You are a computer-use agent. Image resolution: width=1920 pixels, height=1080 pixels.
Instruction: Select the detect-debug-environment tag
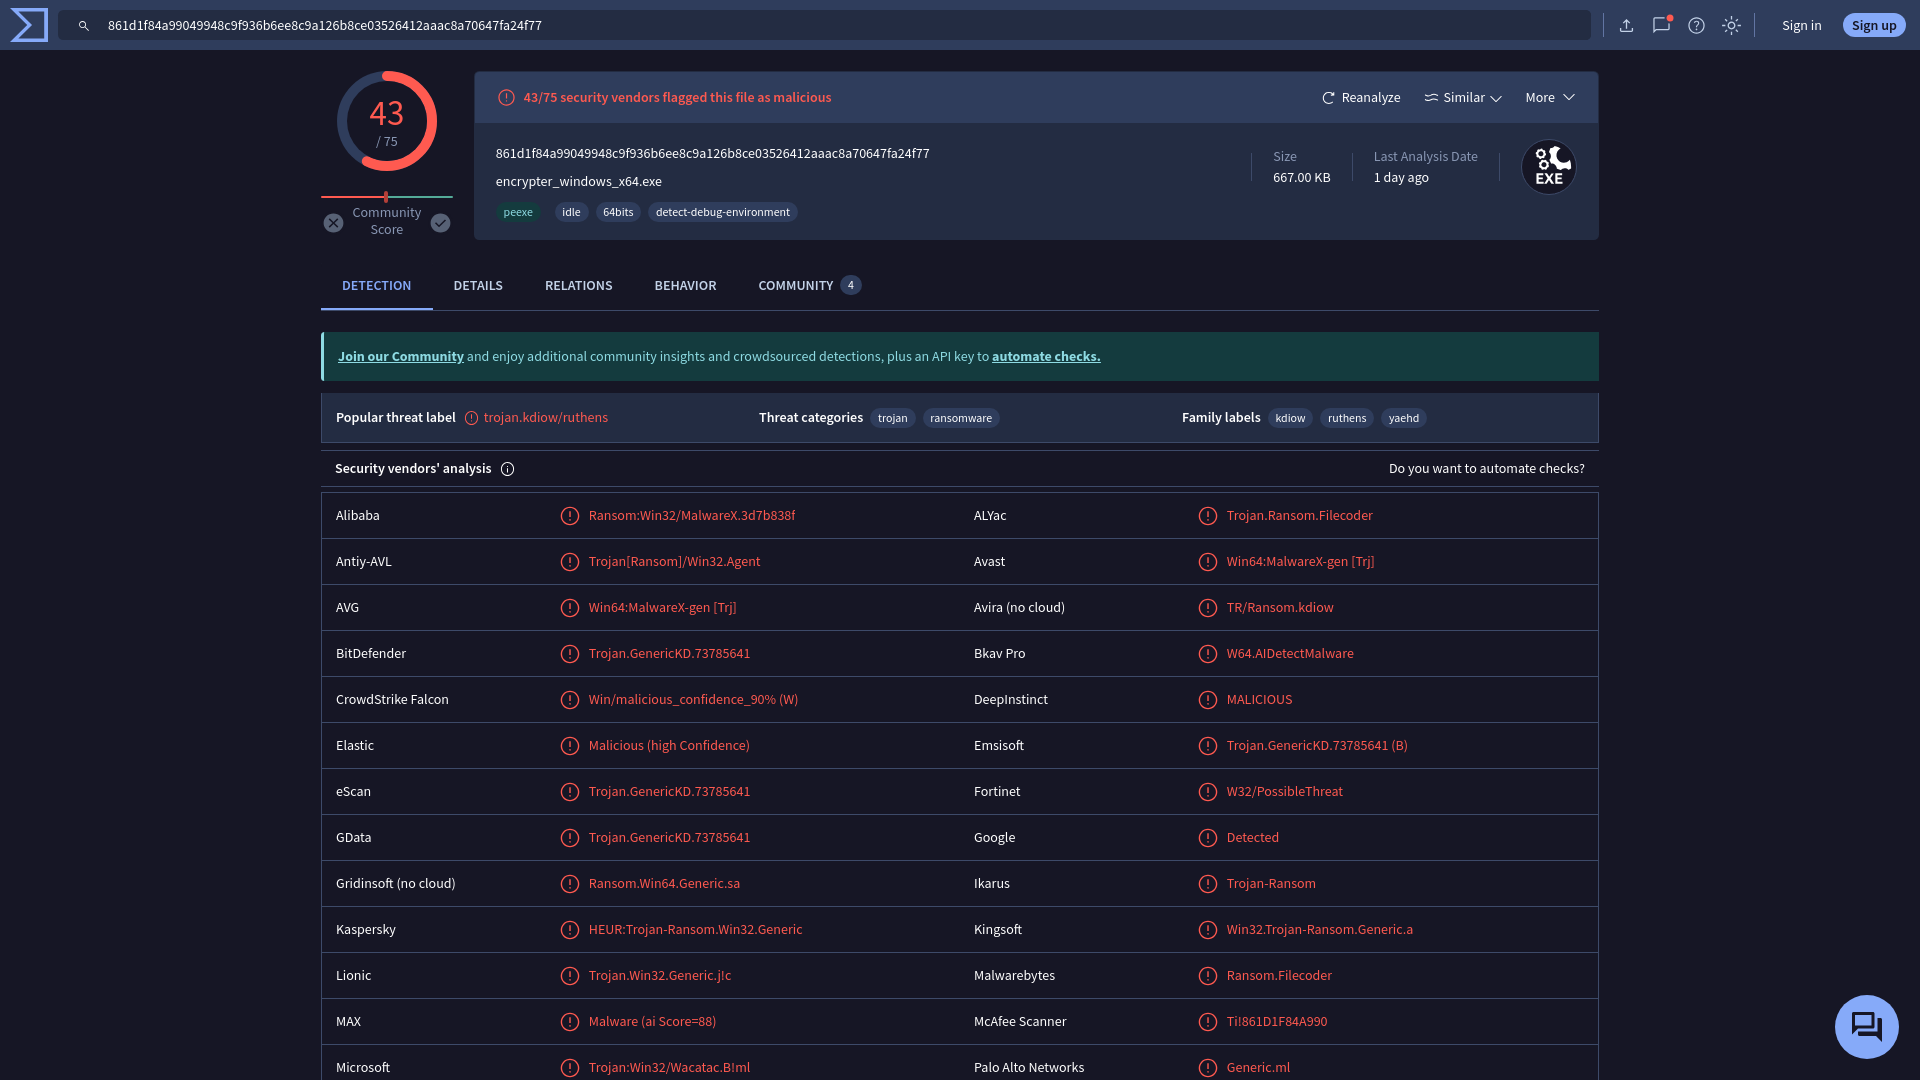722,213
